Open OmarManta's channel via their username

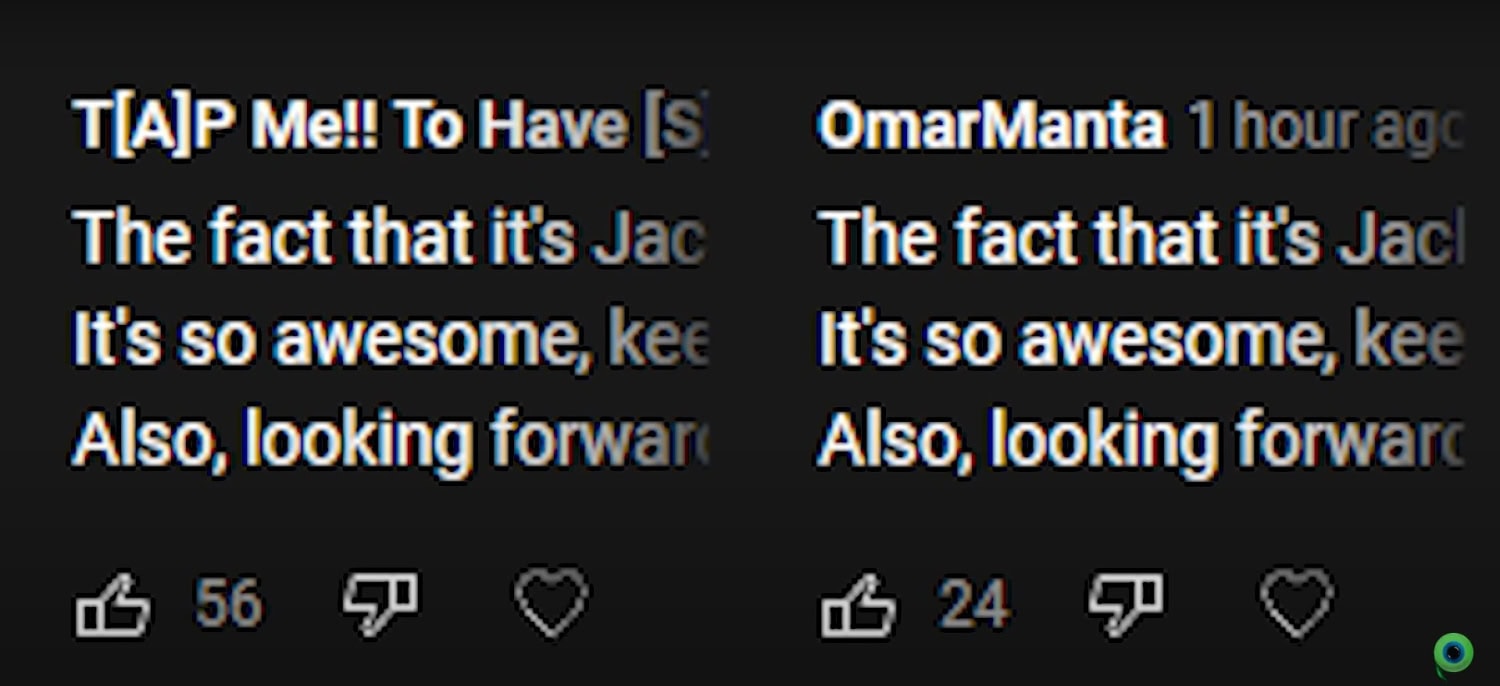point(990,125)
